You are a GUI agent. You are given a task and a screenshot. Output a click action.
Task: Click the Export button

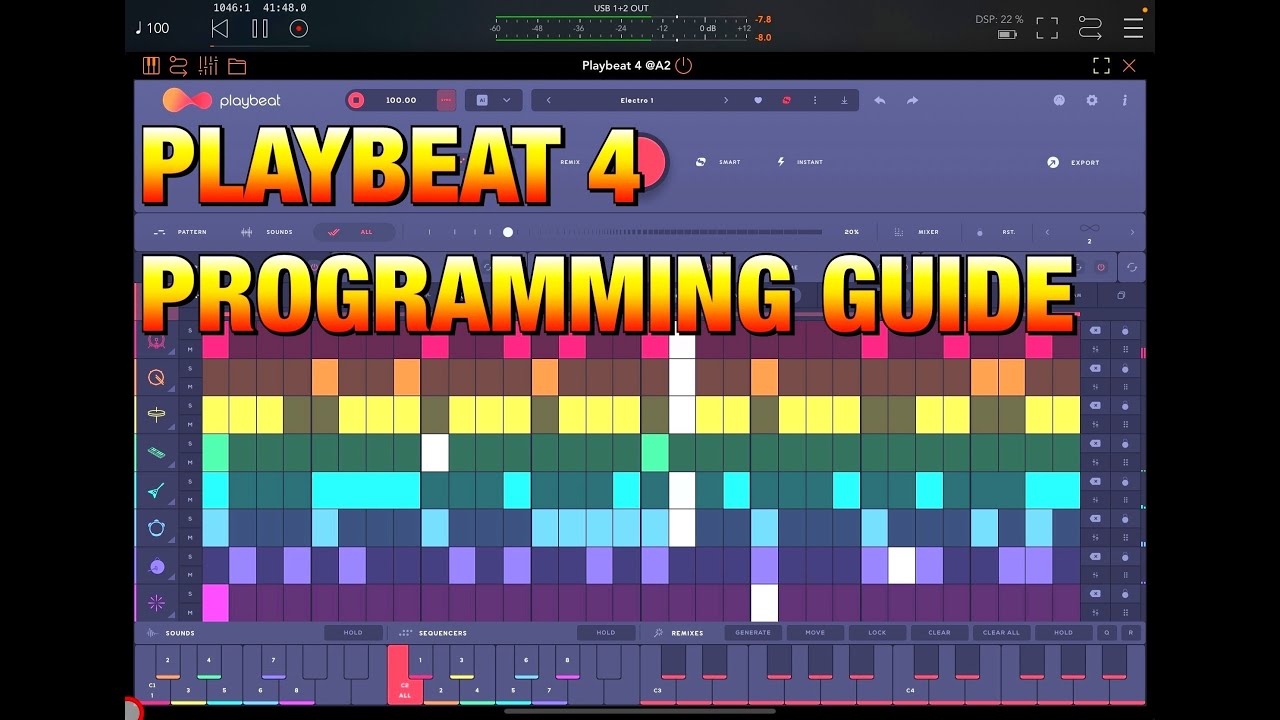1073,162
